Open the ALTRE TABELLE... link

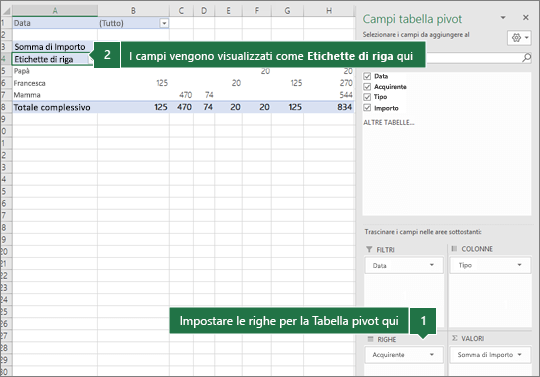point(389,123)
